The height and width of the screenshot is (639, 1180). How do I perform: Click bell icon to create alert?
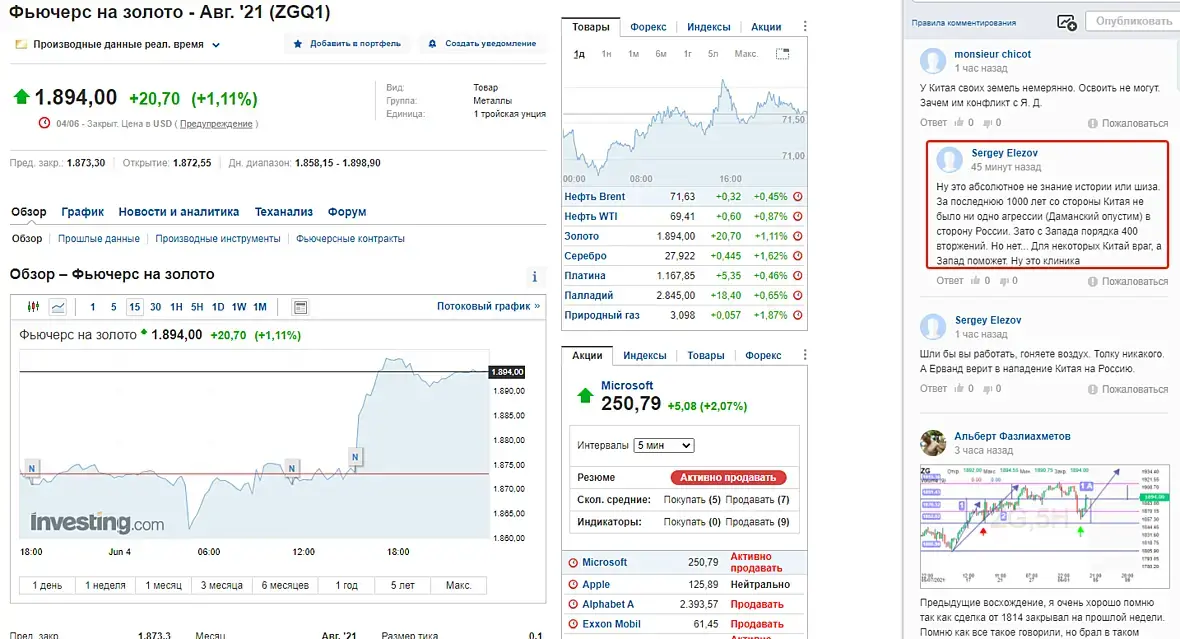point(432,44)
